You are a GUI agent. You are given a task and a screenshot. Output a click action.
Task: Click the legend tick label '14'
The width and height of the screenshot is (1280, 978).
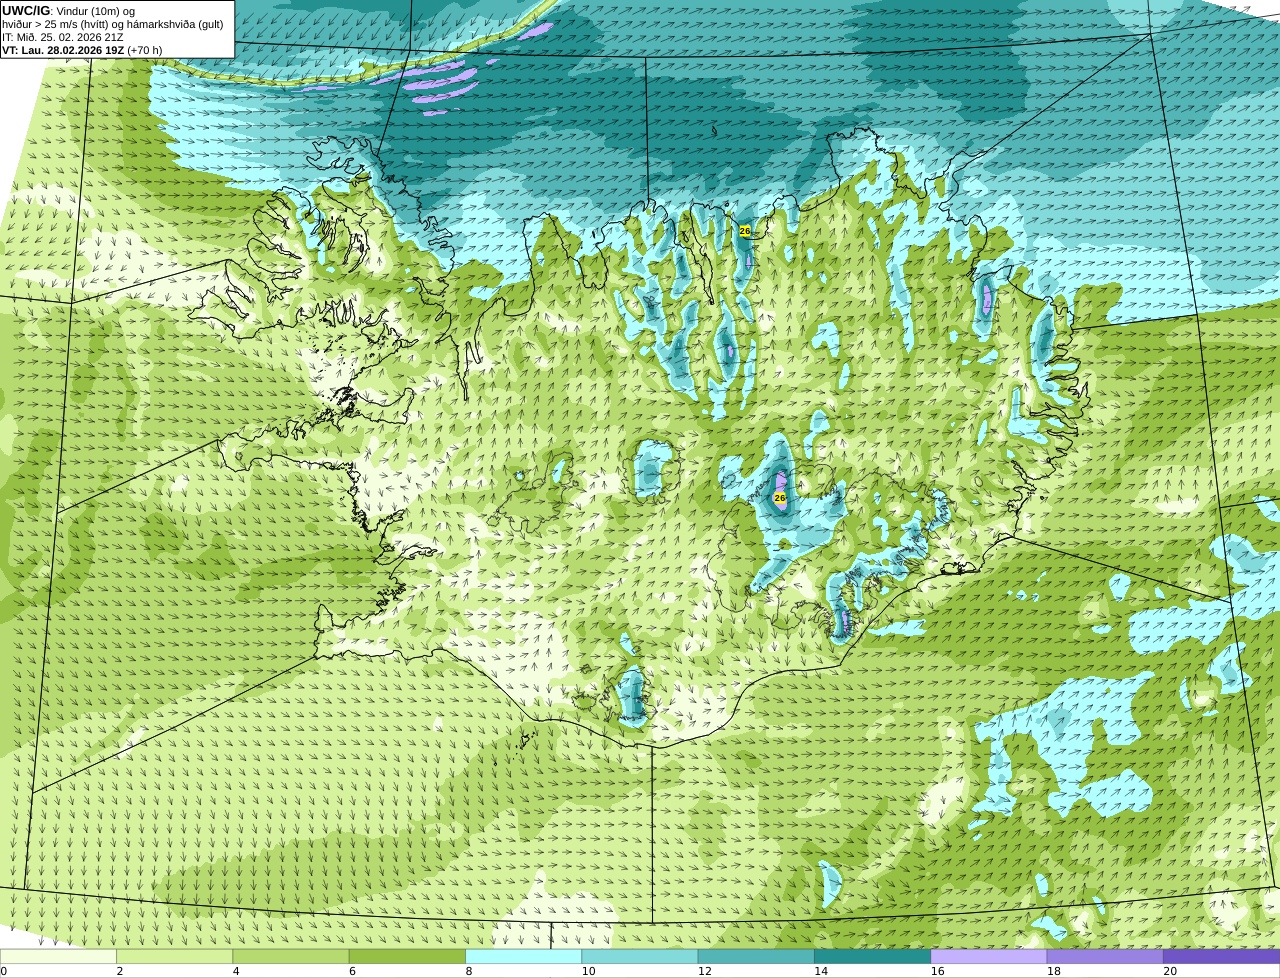[821, 971]
